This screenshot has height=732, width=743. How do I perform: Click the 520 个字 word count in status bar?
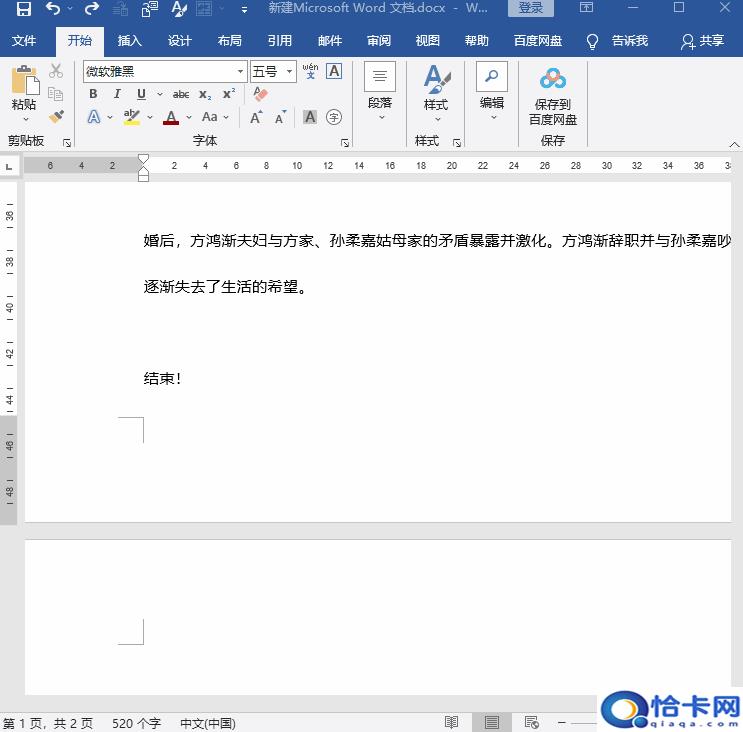[136, 723]
